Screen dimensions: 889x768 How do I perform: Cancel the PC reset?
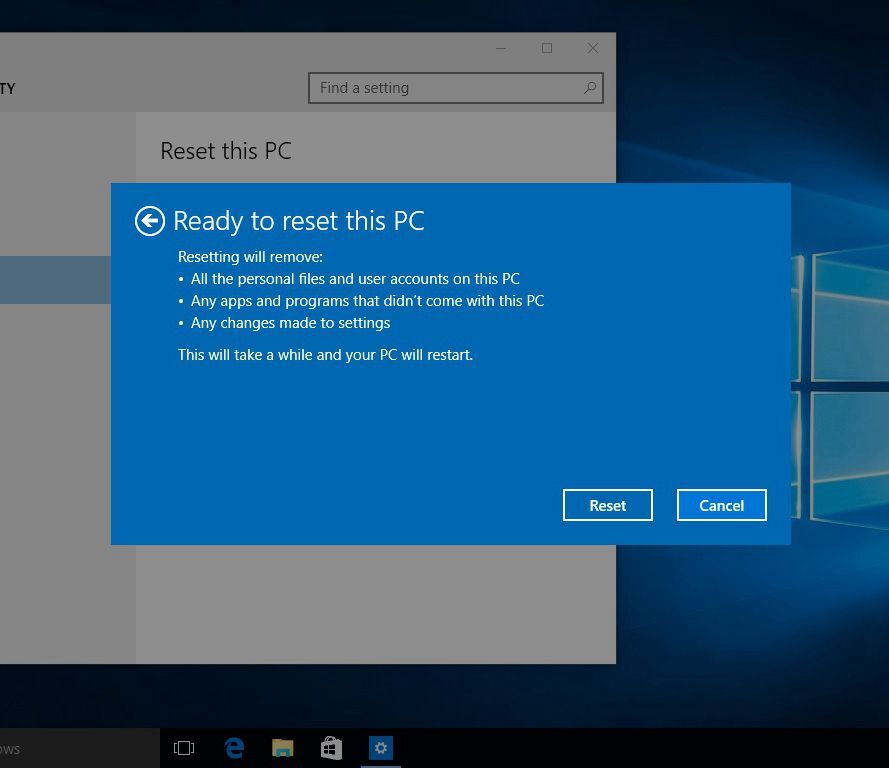click(x=721, y=505)
